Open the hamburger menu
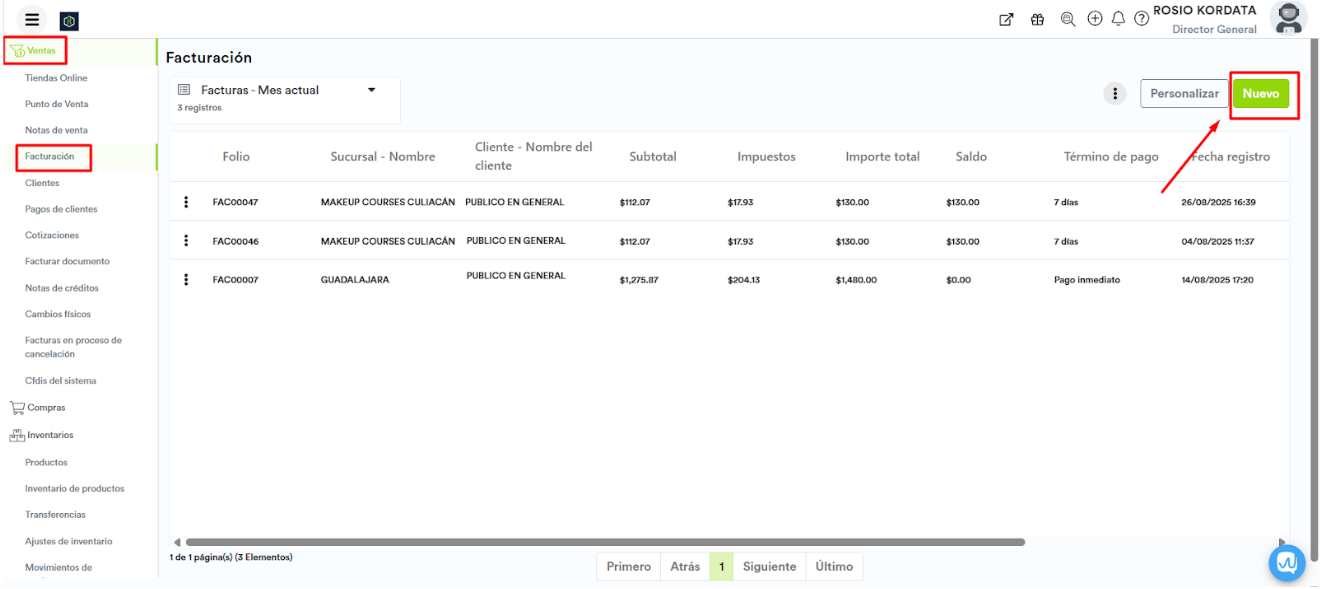The image size is (1323, 589). 33,20
